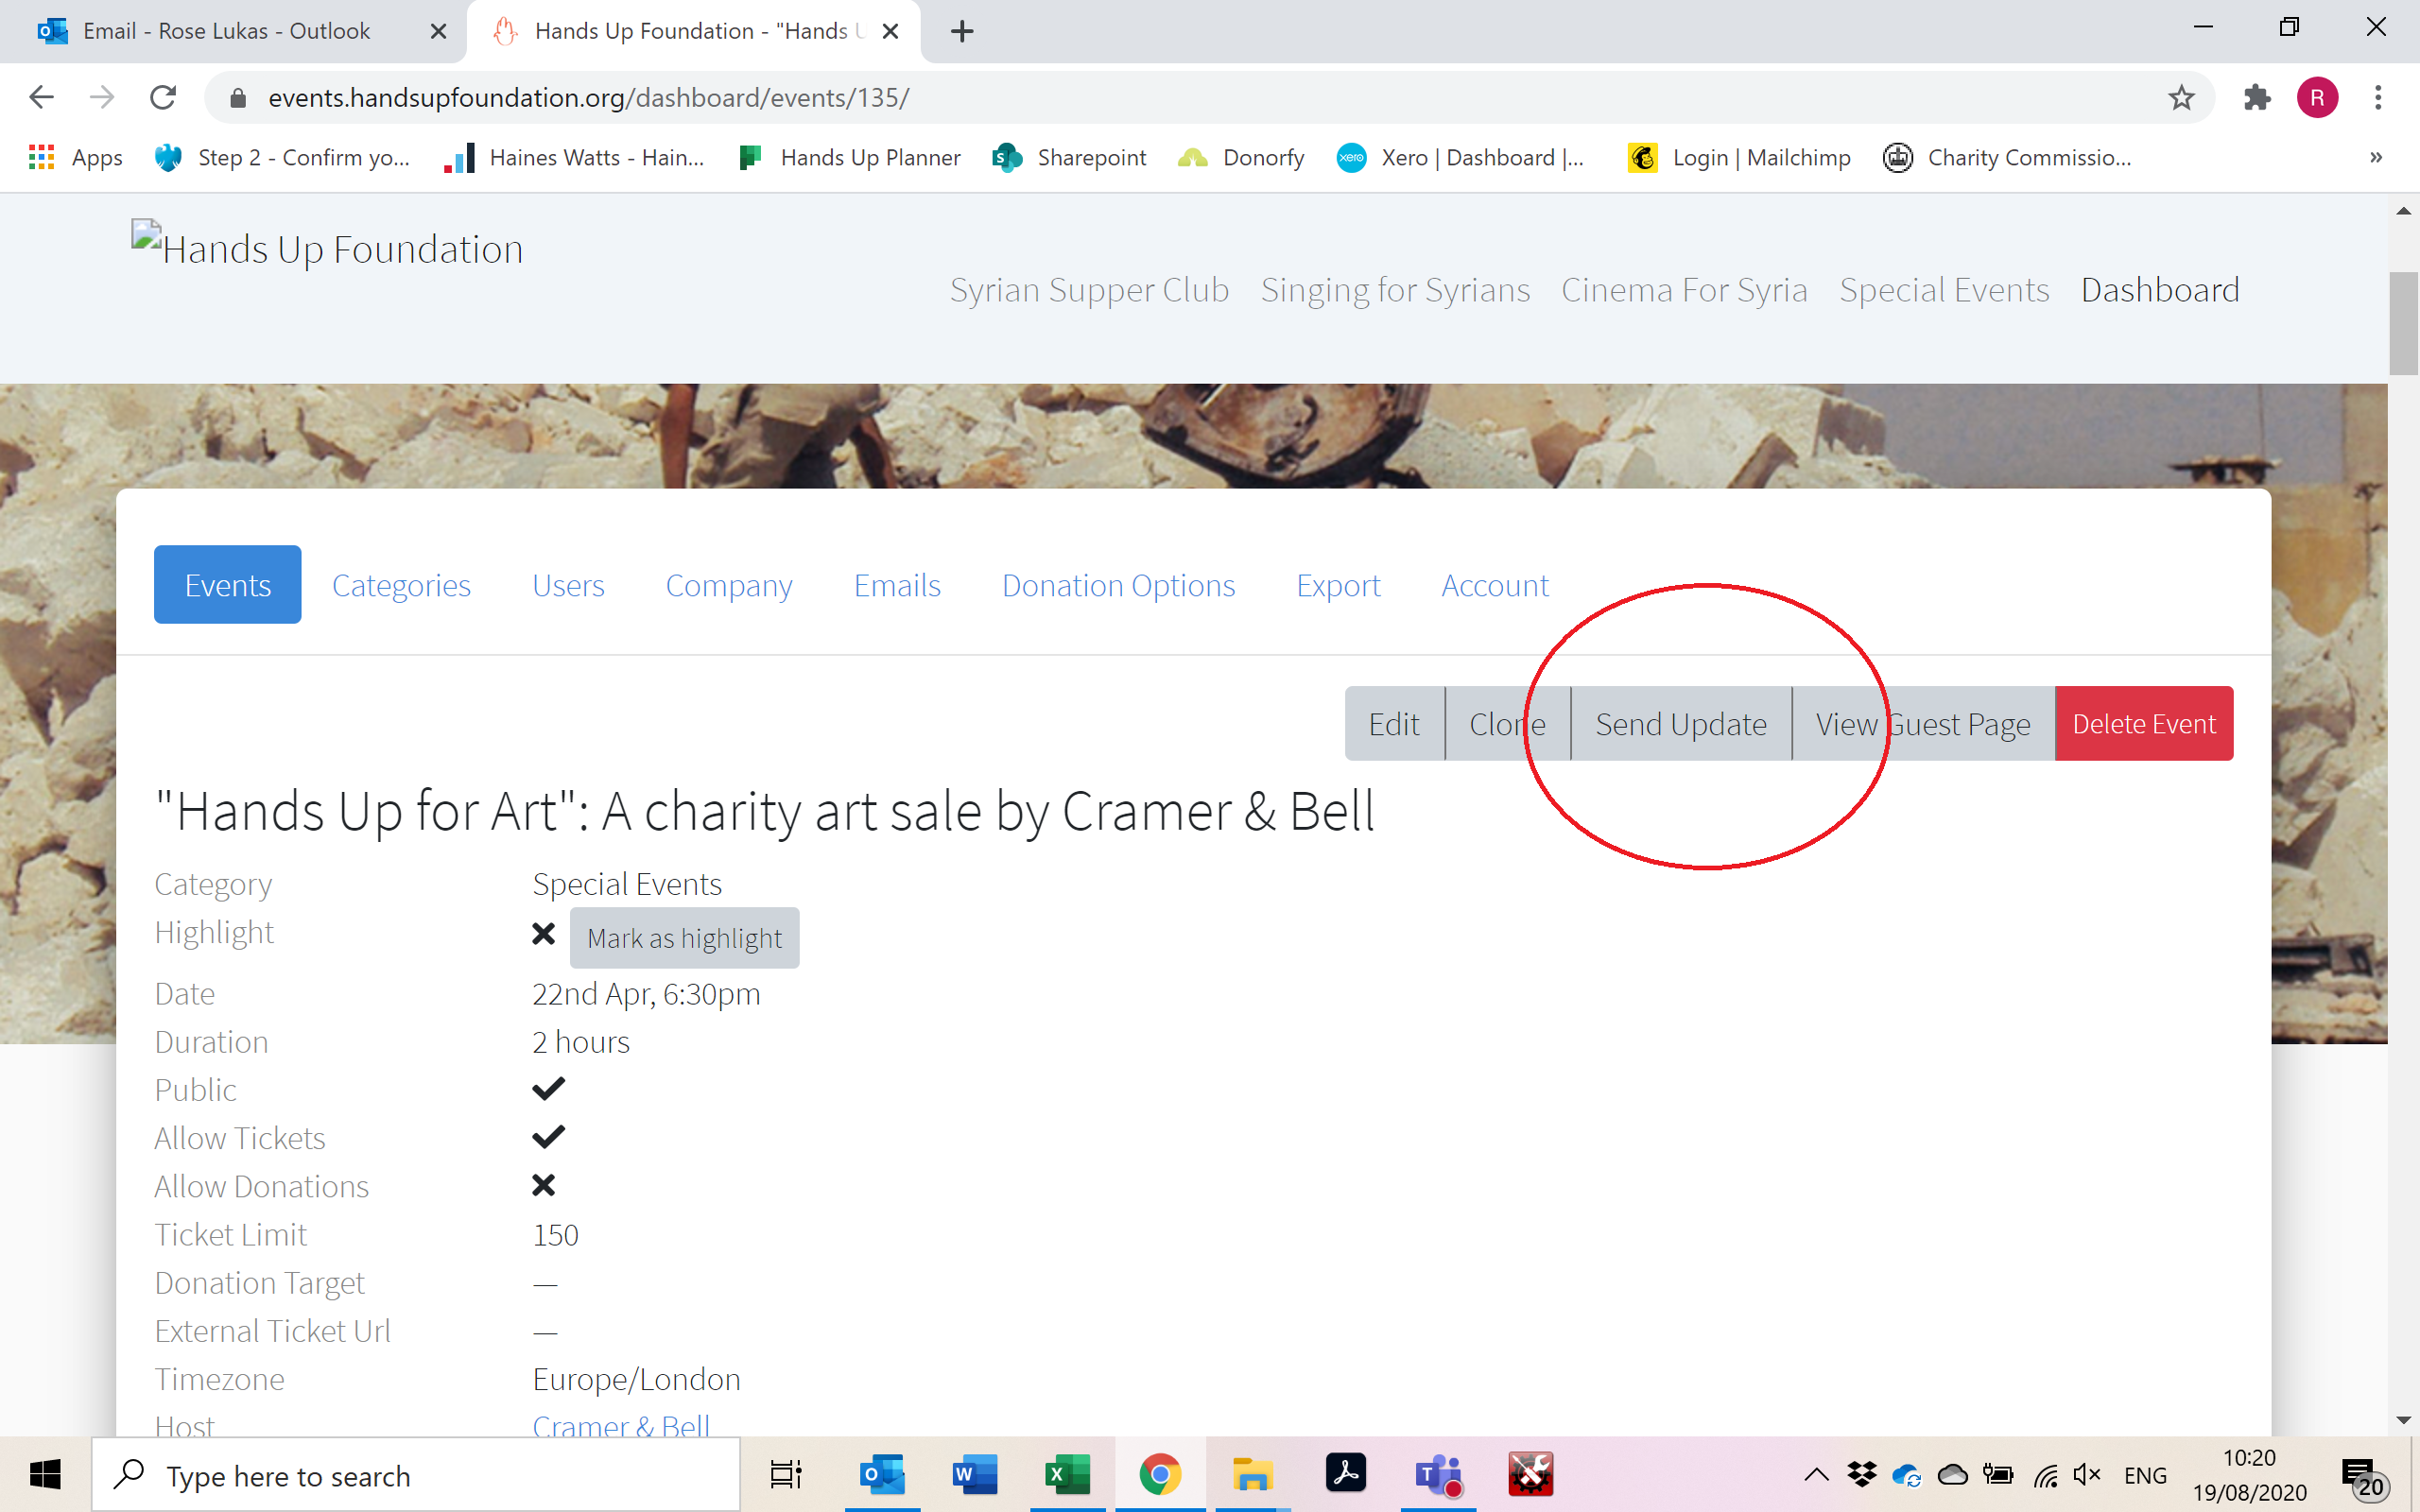Image resolution: width=2420 pixels, height=1512 pixels.
Task: Open the Syrian Supper Club page
Action: [1089, 290]
